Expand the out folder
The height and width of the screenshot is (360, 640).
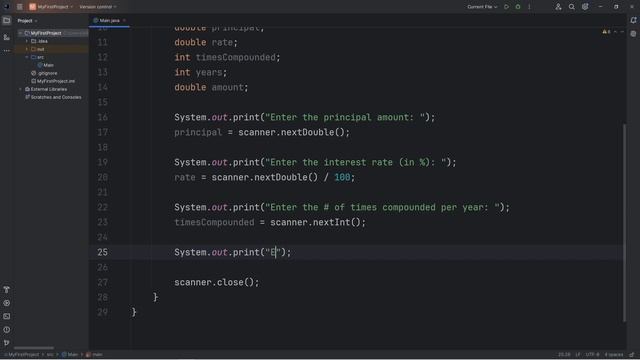pos(27,49)
